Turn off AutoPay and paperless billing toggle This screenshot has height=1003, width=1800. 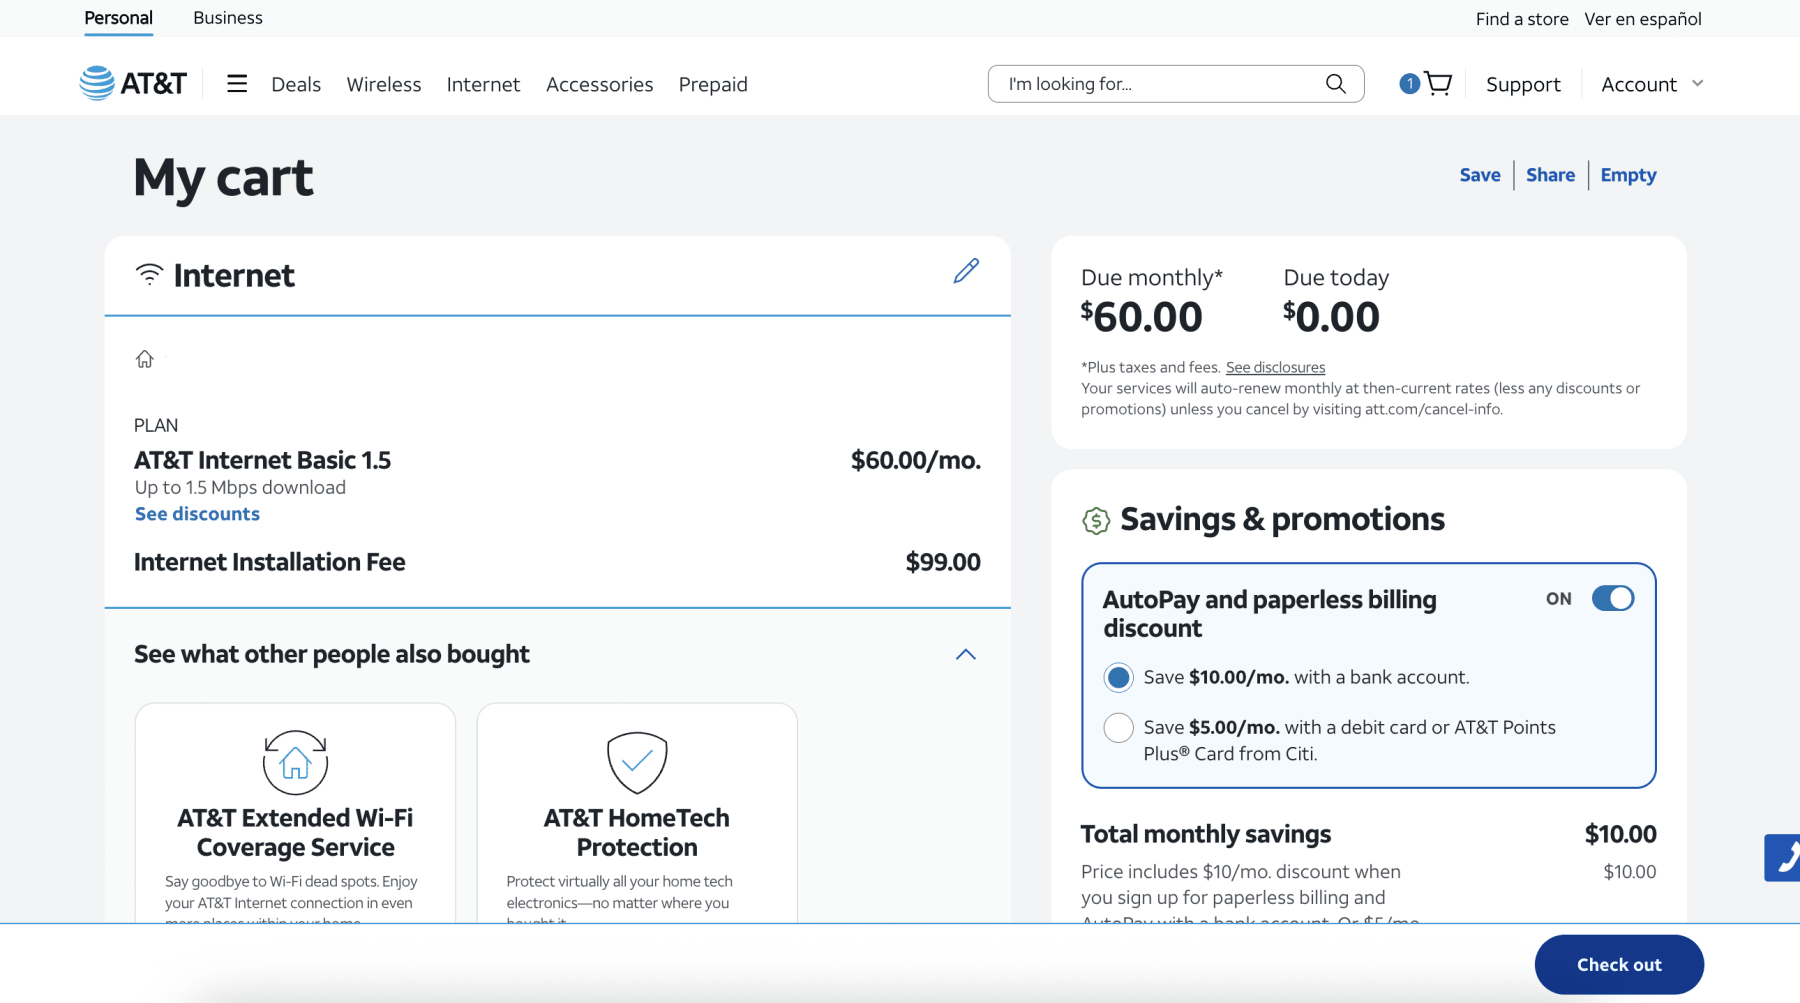(x=1612, y=598)
